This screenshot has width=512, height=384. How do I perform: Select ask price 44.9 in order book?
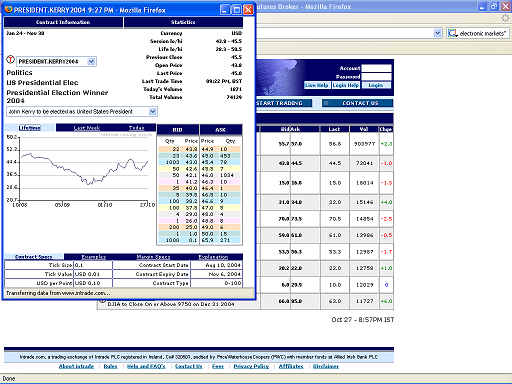[207, 149]
